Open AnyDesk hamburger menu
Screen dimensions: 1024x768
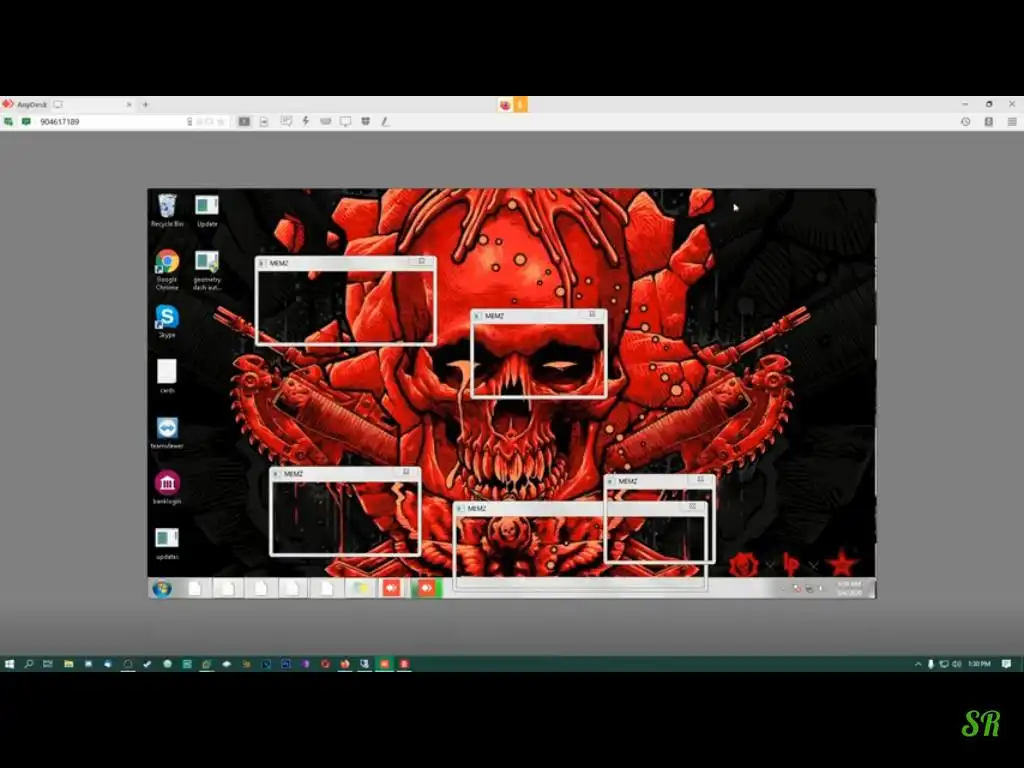pyautogui.click(x=1012, y=121)
